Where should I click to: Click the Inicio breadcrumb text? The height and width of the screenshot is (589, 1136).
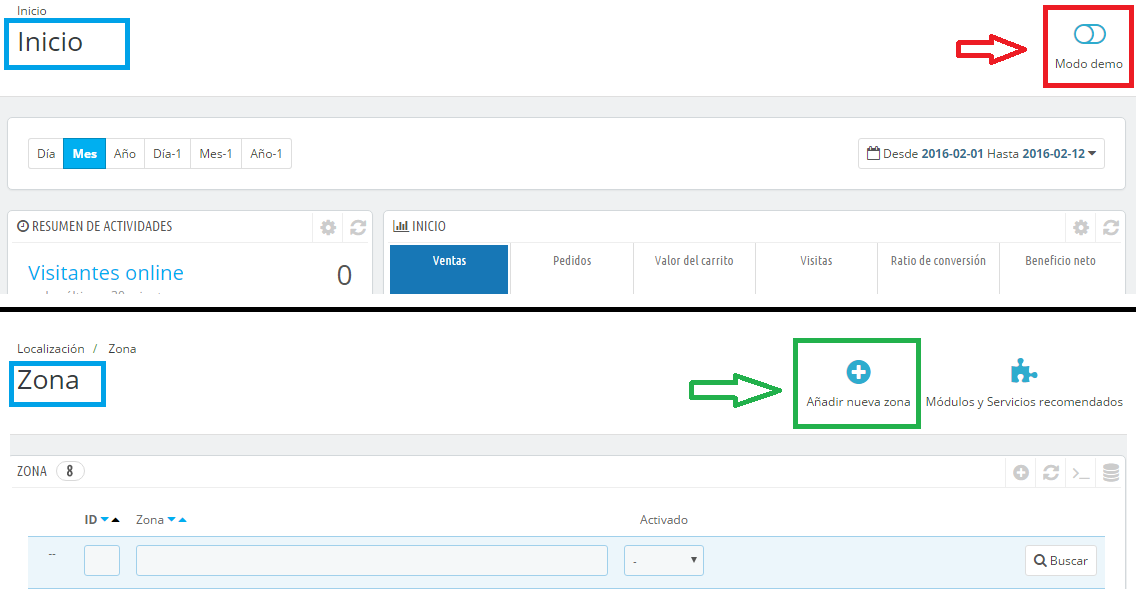(32, 11)
